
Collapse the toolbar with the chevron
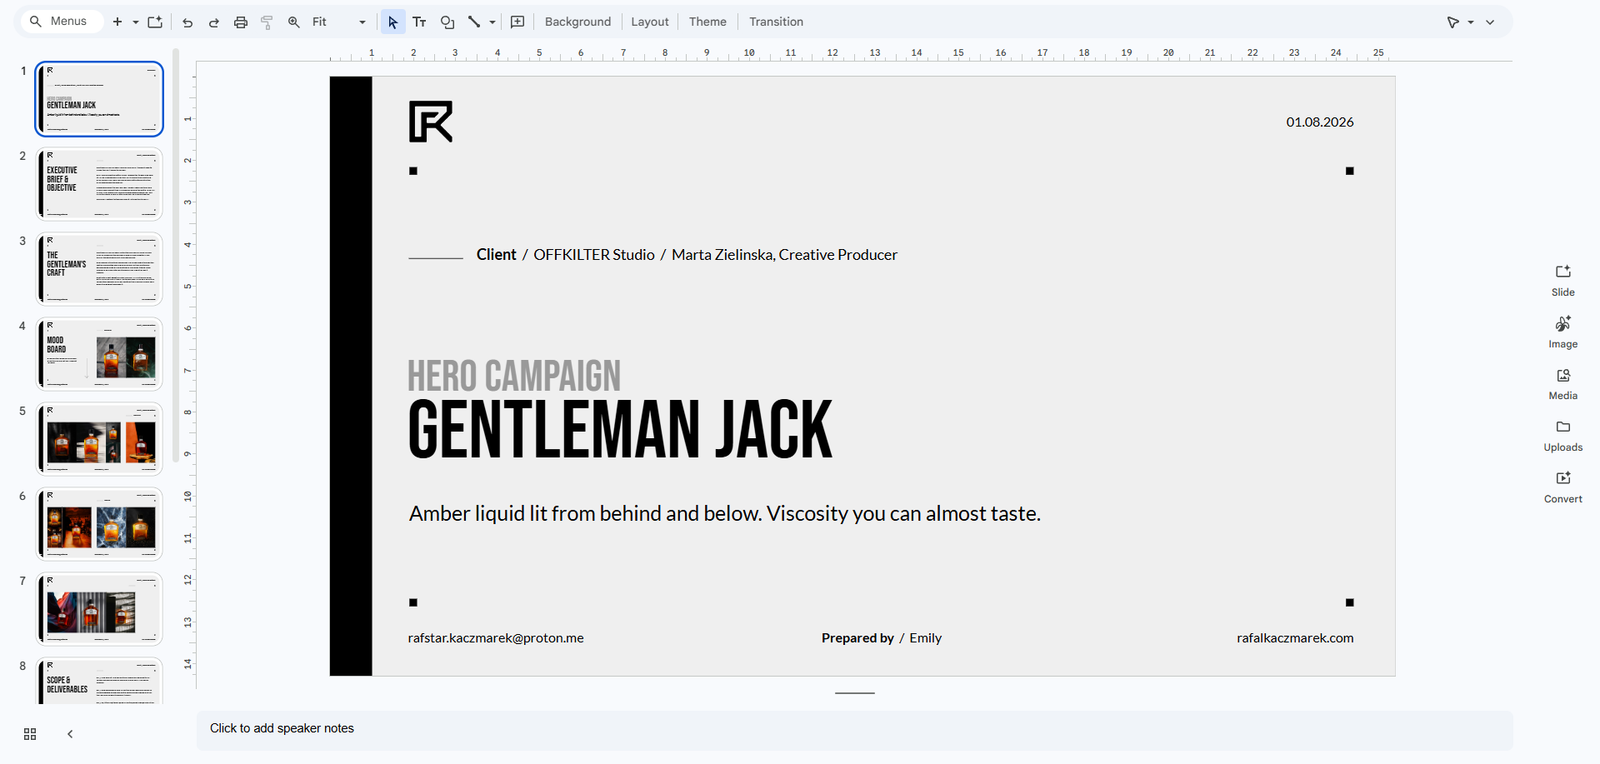1490,22
